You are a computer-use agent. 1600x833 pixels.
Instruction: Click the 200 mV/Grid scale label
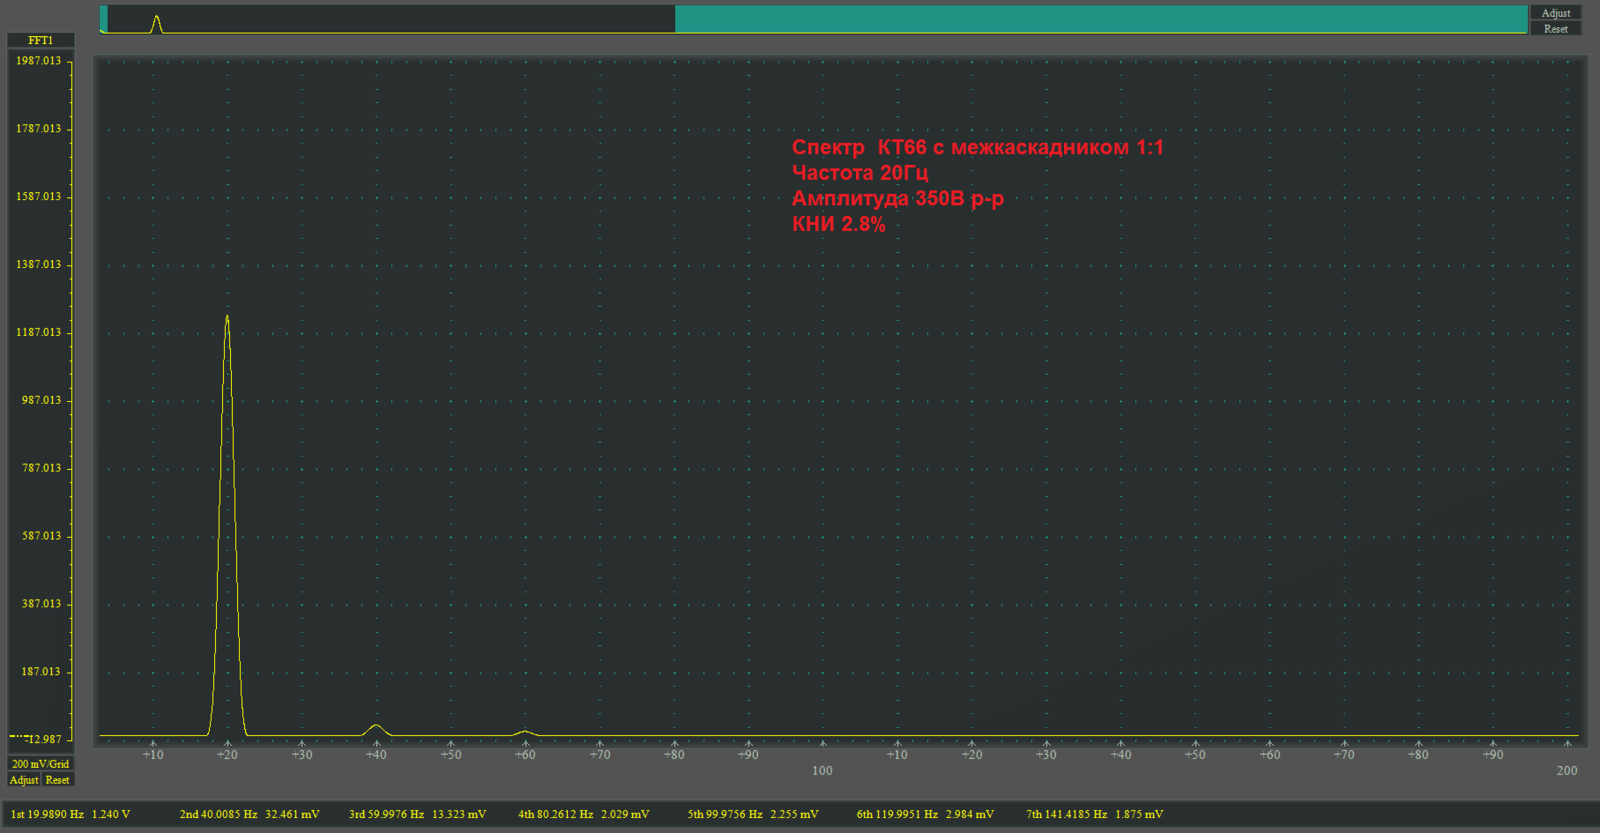coord(41,764)
